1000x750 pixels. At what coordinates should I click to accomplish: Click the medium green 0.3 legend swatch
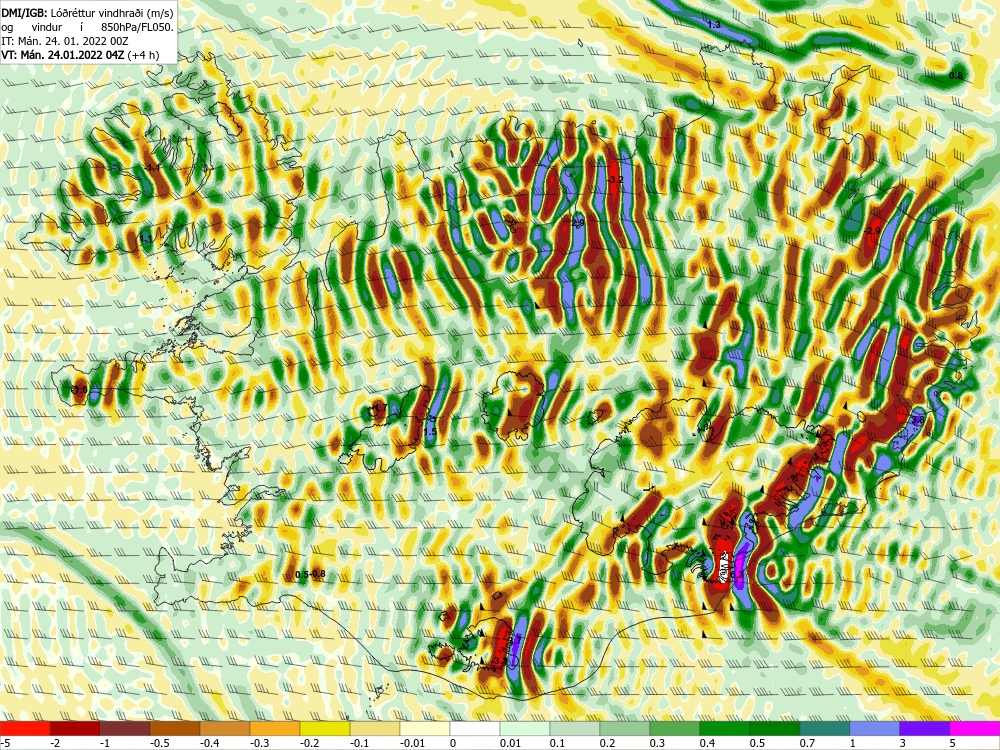675,728
